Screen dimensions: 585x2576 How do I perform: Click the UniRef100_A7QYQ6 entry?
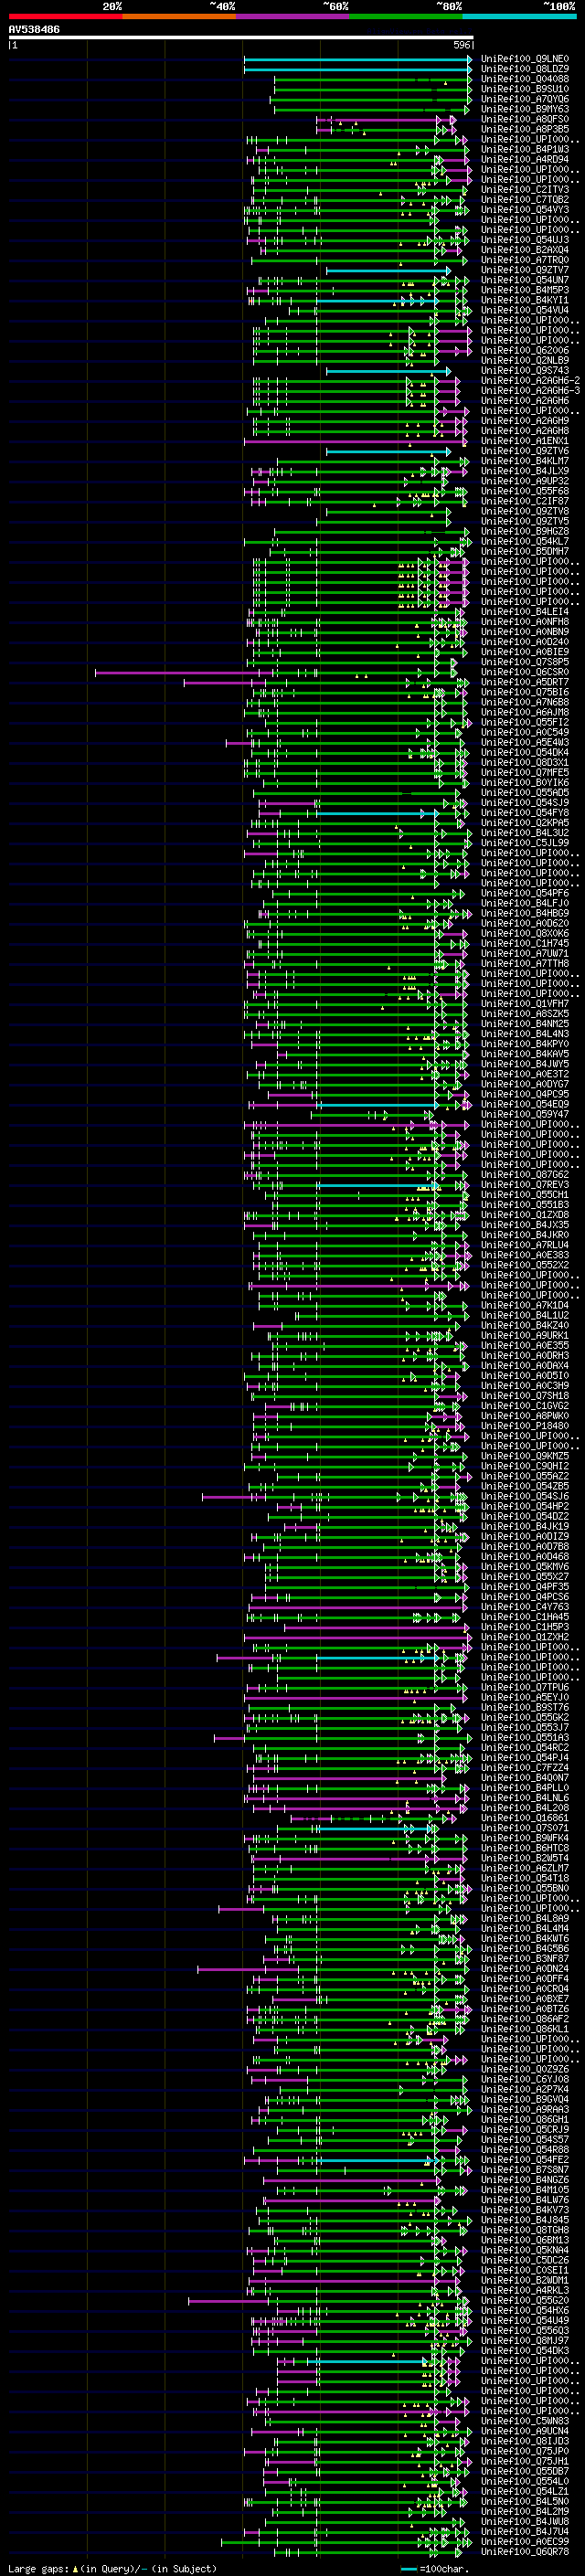click(x=524, y=100)
